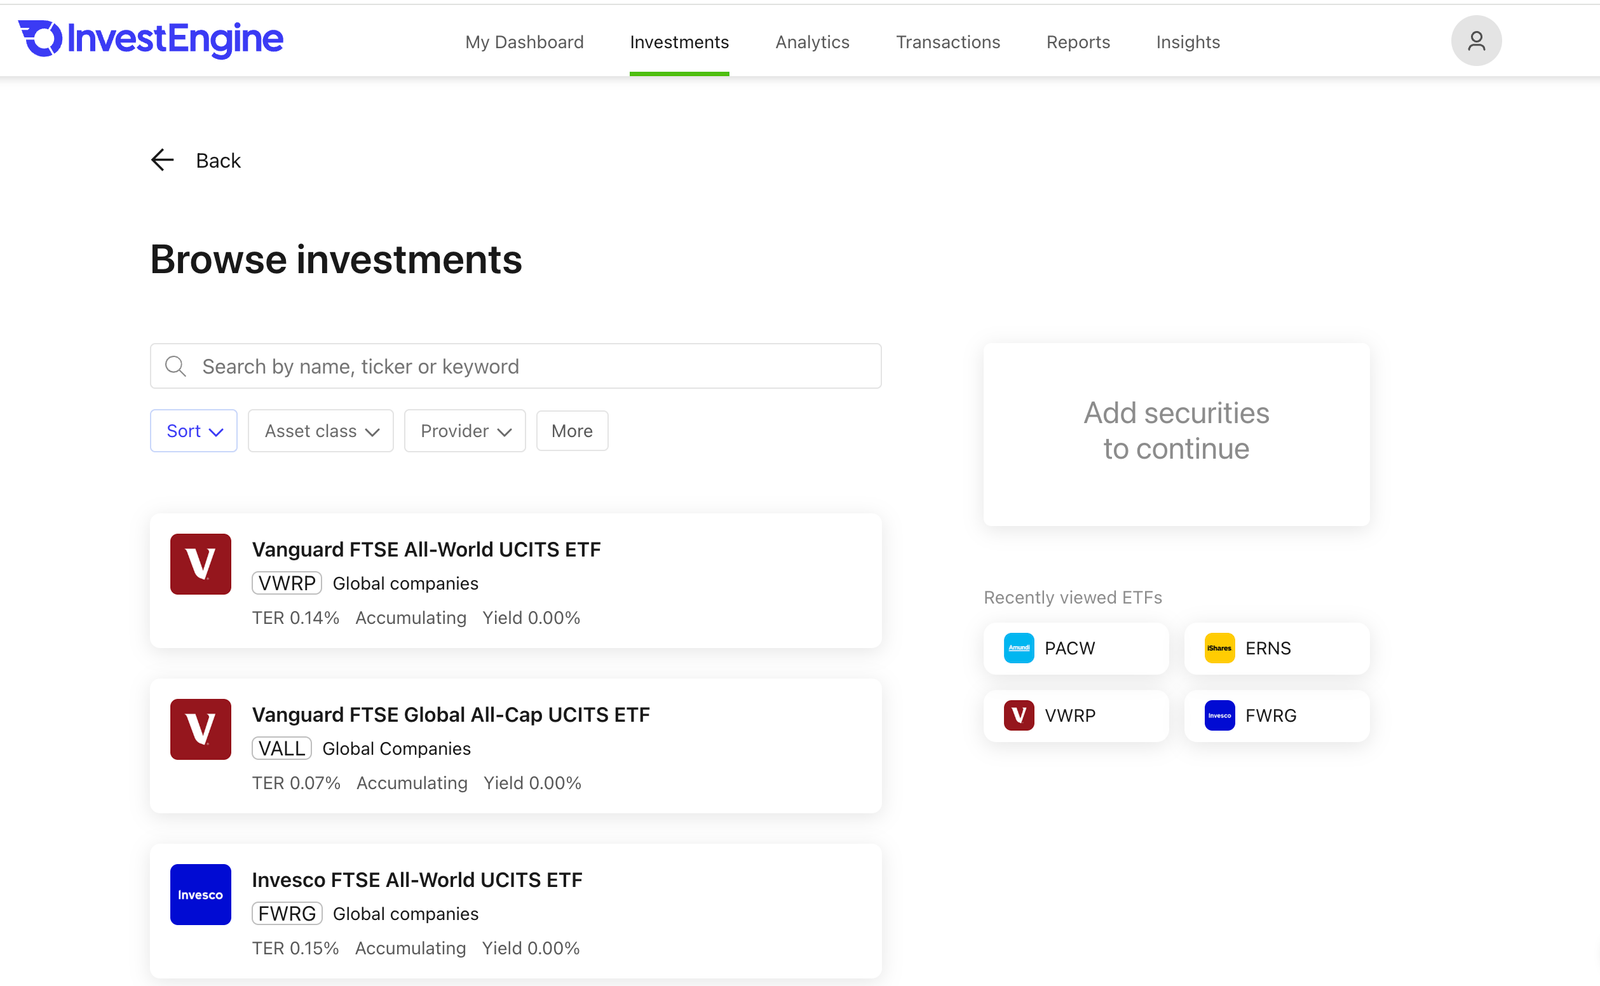Expand the Asset class filter

321,431
